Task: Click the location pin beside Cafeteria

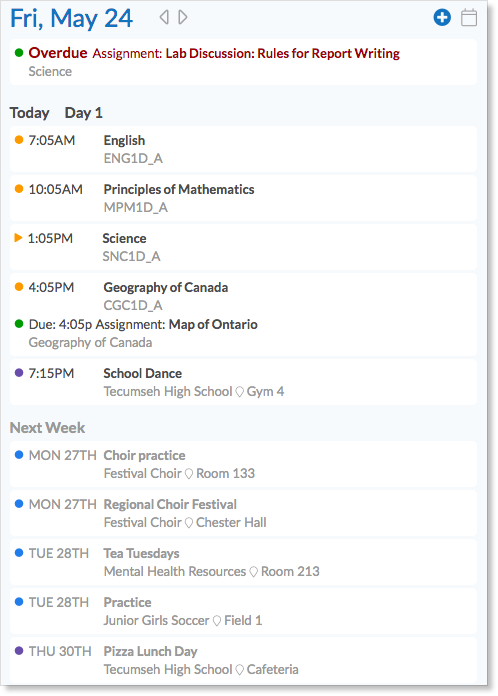Action: coord(240,670)
